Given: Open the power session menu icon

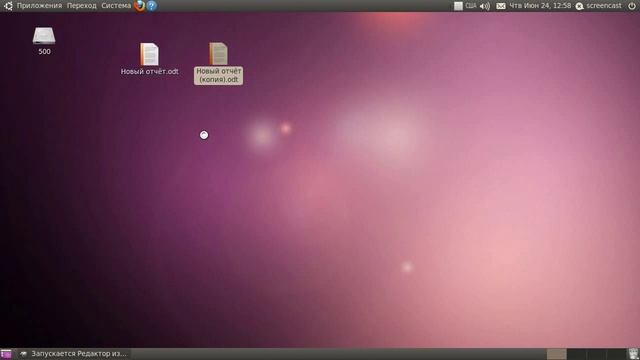Looking at the screenshot, I should click(632, 6).
